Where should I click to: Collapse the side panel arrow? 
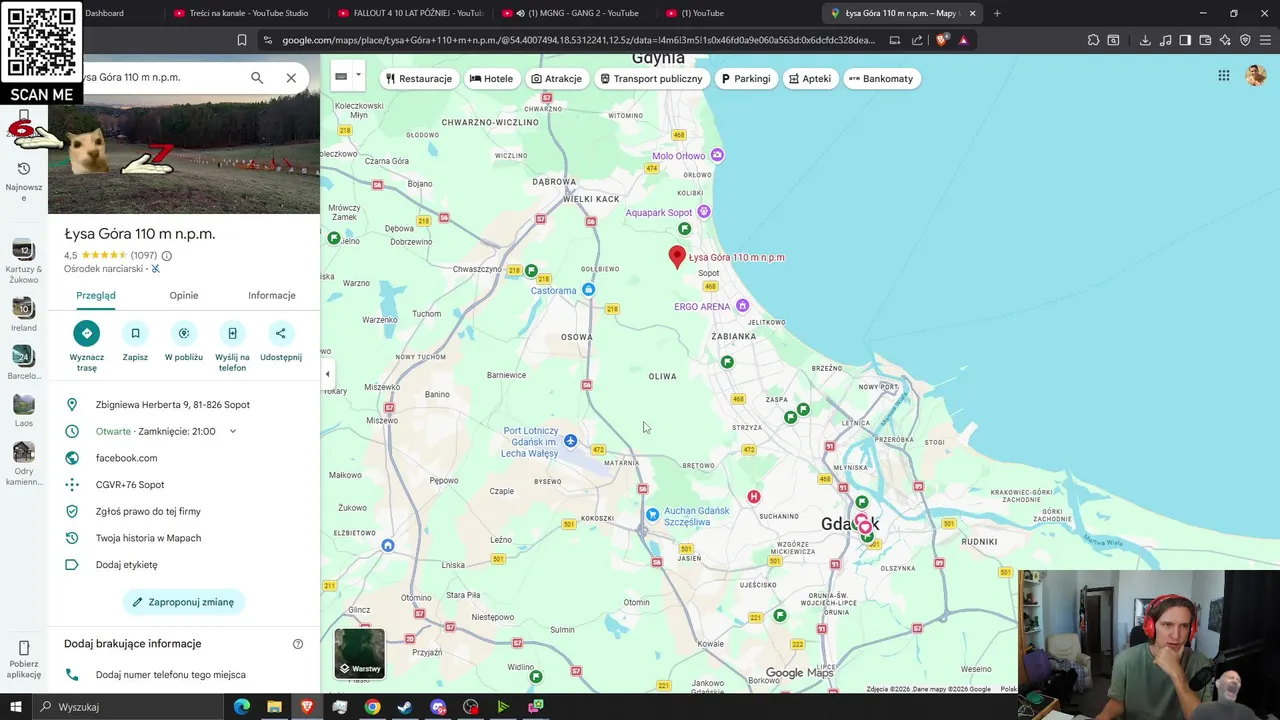pos(327,374)
